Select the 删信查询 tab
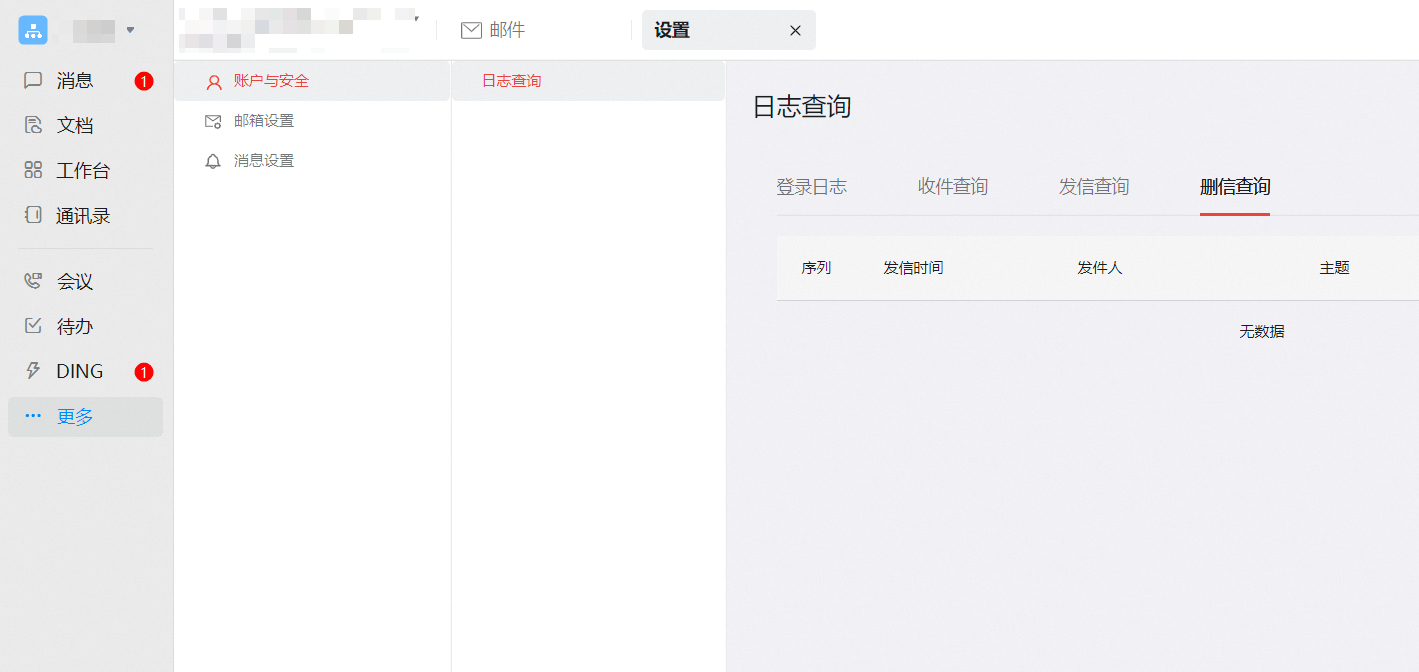Screen dimensions: 1419x672 click(x=1235, y=186)
